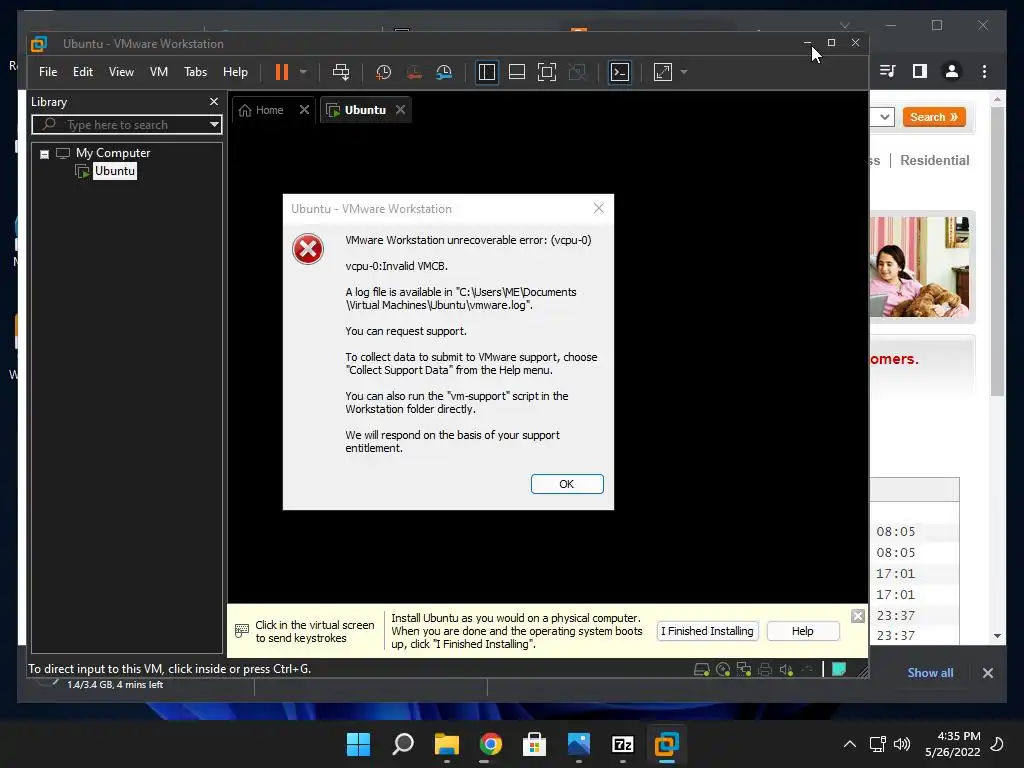Image resolution: width=1024 pixels, height=768 pixels.
Task: Click the hard disk status icon
Action: pos(701,669)
